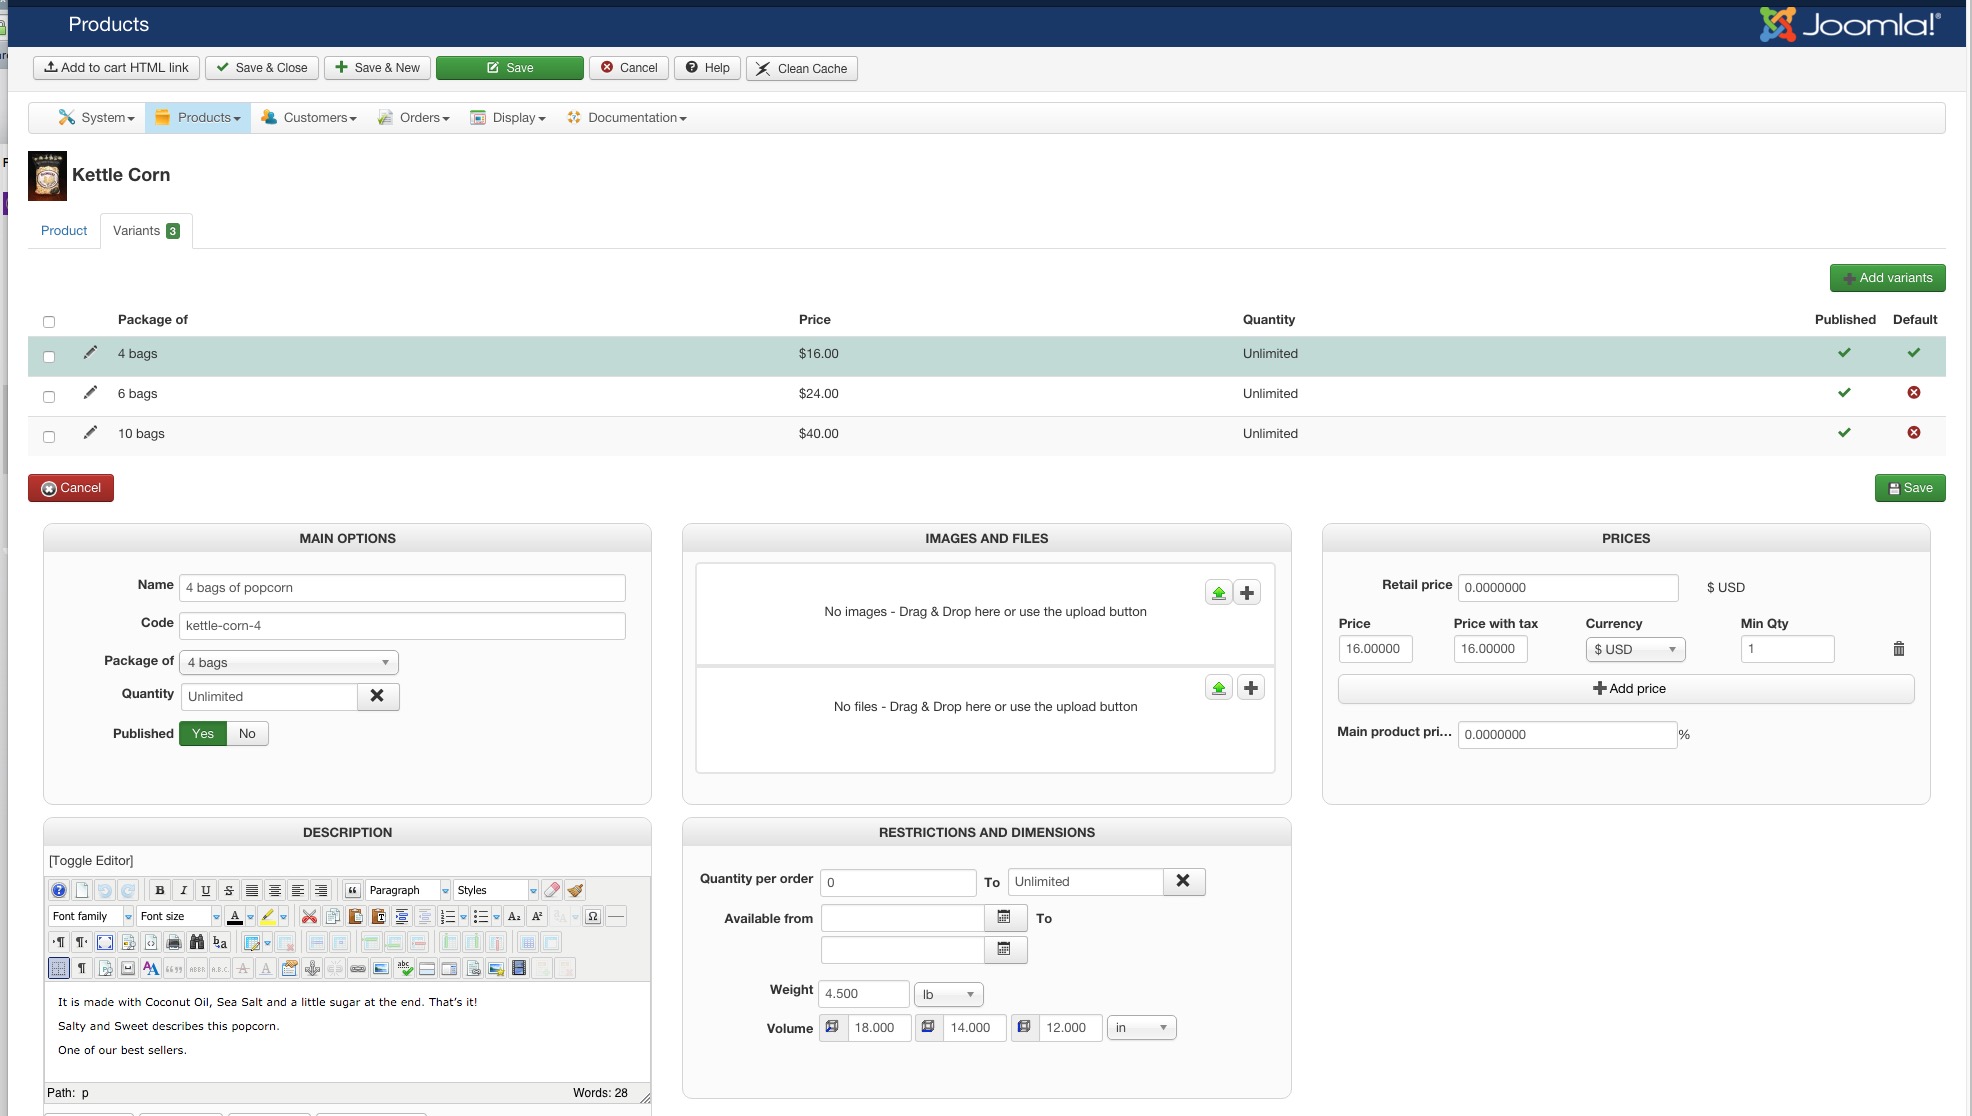Open calendar picker for Available from
Viewport: 1972px width, 1116px height.
[1004, 917]
